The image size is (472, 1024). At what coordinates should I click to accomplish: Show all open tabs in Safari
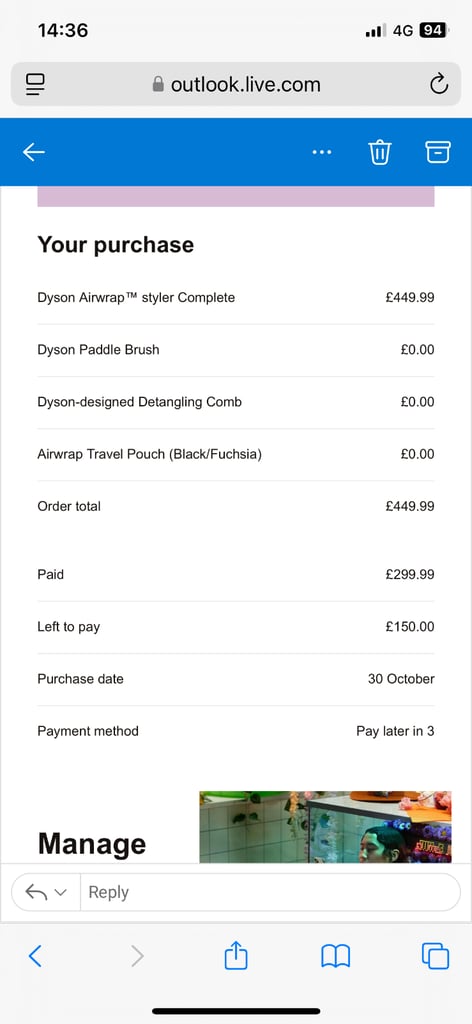coord(435,957)
